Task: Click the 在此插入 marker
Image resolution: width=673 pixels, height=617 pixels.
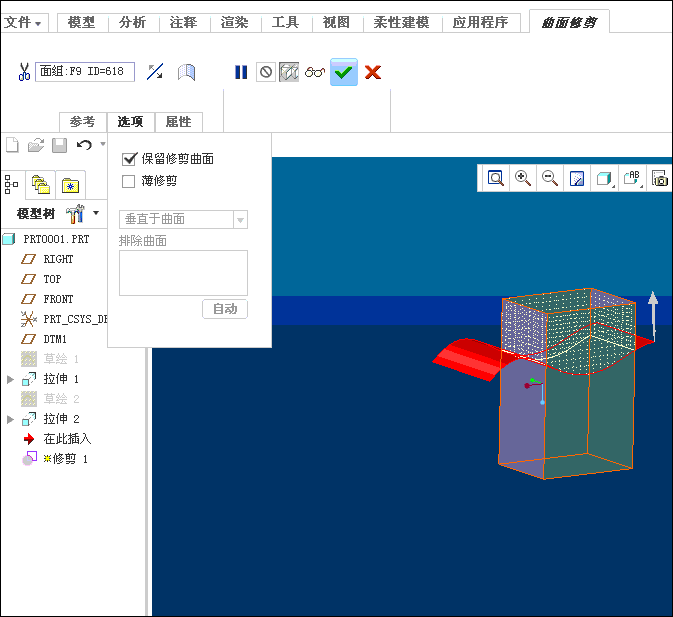Action: click(x=67, y=439)
